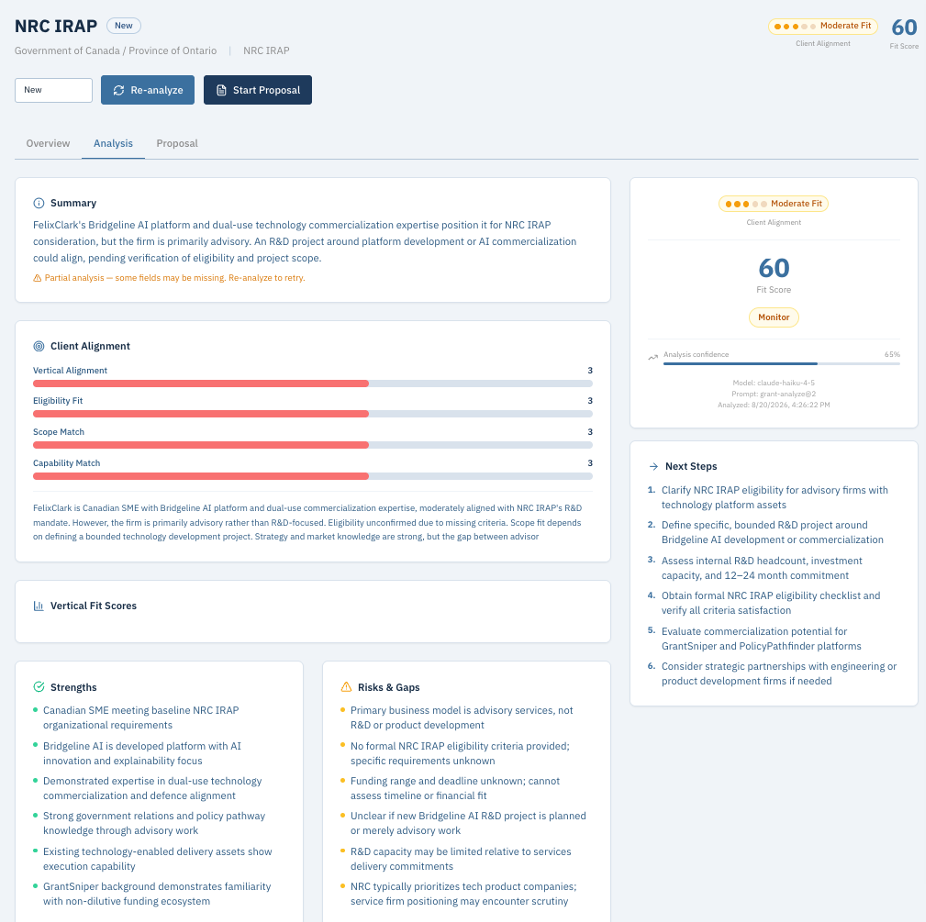The image size is (926, 922).
Task: Click the 'Government of Canada / Province of Ontario' text
Action: click(116, 51)
